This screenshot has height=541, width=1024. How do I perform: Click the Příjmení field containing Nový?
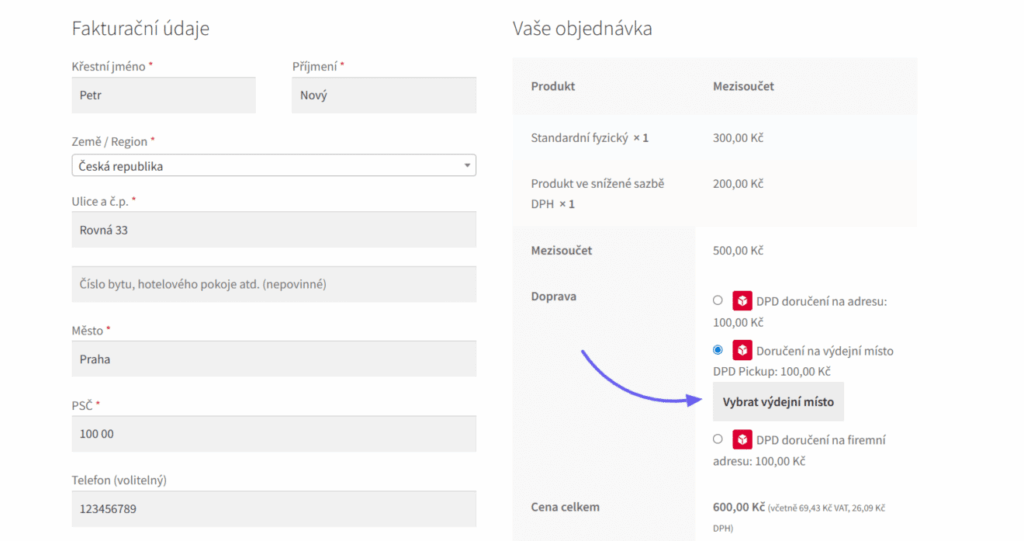point(384,95)
